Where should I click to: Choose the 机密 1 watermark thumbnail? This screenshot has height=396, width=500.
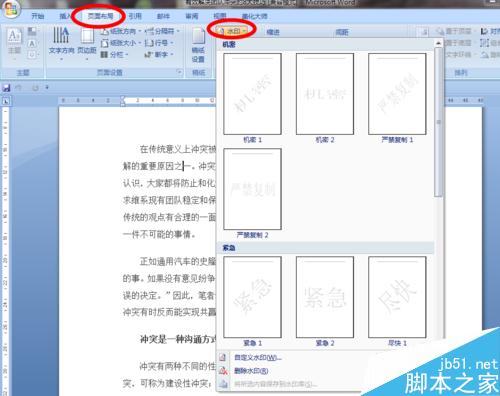[252, 94]
